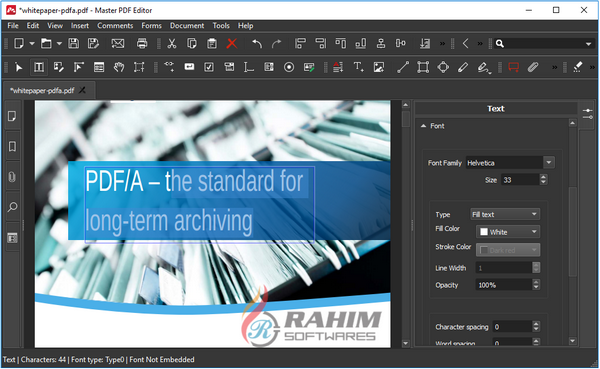Click properties panel scroll-down arrow

pyautogui.click(x=572, y=341)
